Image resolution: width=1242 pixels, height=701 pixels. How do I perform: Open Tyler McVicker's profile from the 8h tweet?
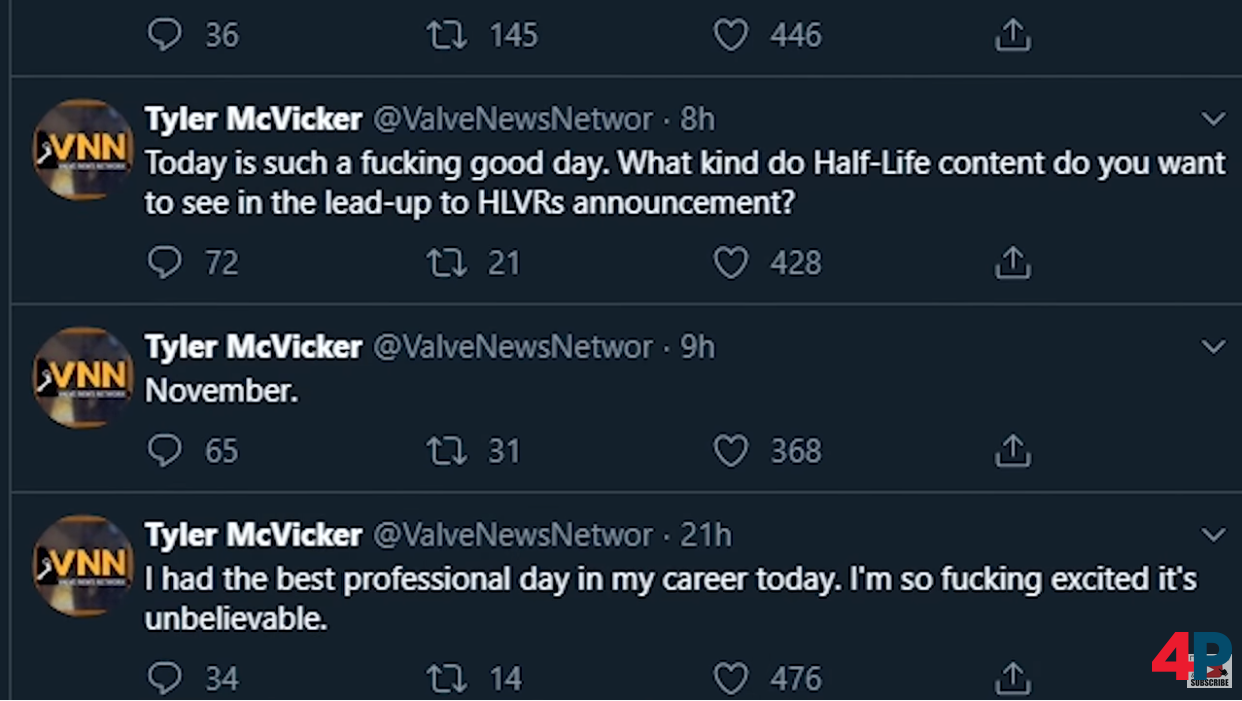[253, 119]
